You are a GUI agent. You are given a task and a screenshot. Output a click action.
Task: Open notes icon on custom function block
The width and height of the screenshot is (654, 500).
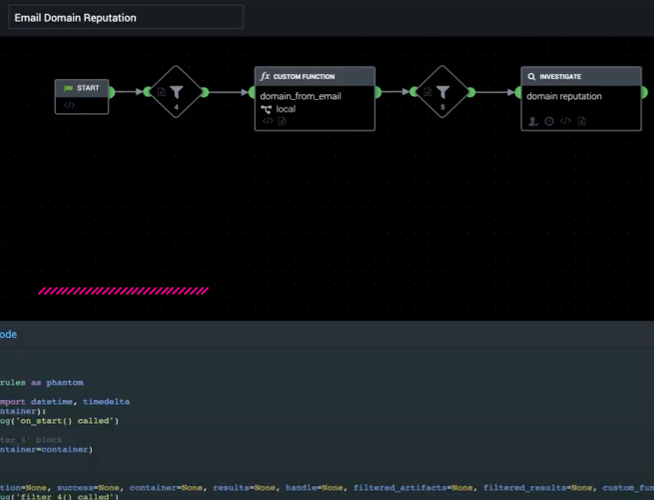282,121
